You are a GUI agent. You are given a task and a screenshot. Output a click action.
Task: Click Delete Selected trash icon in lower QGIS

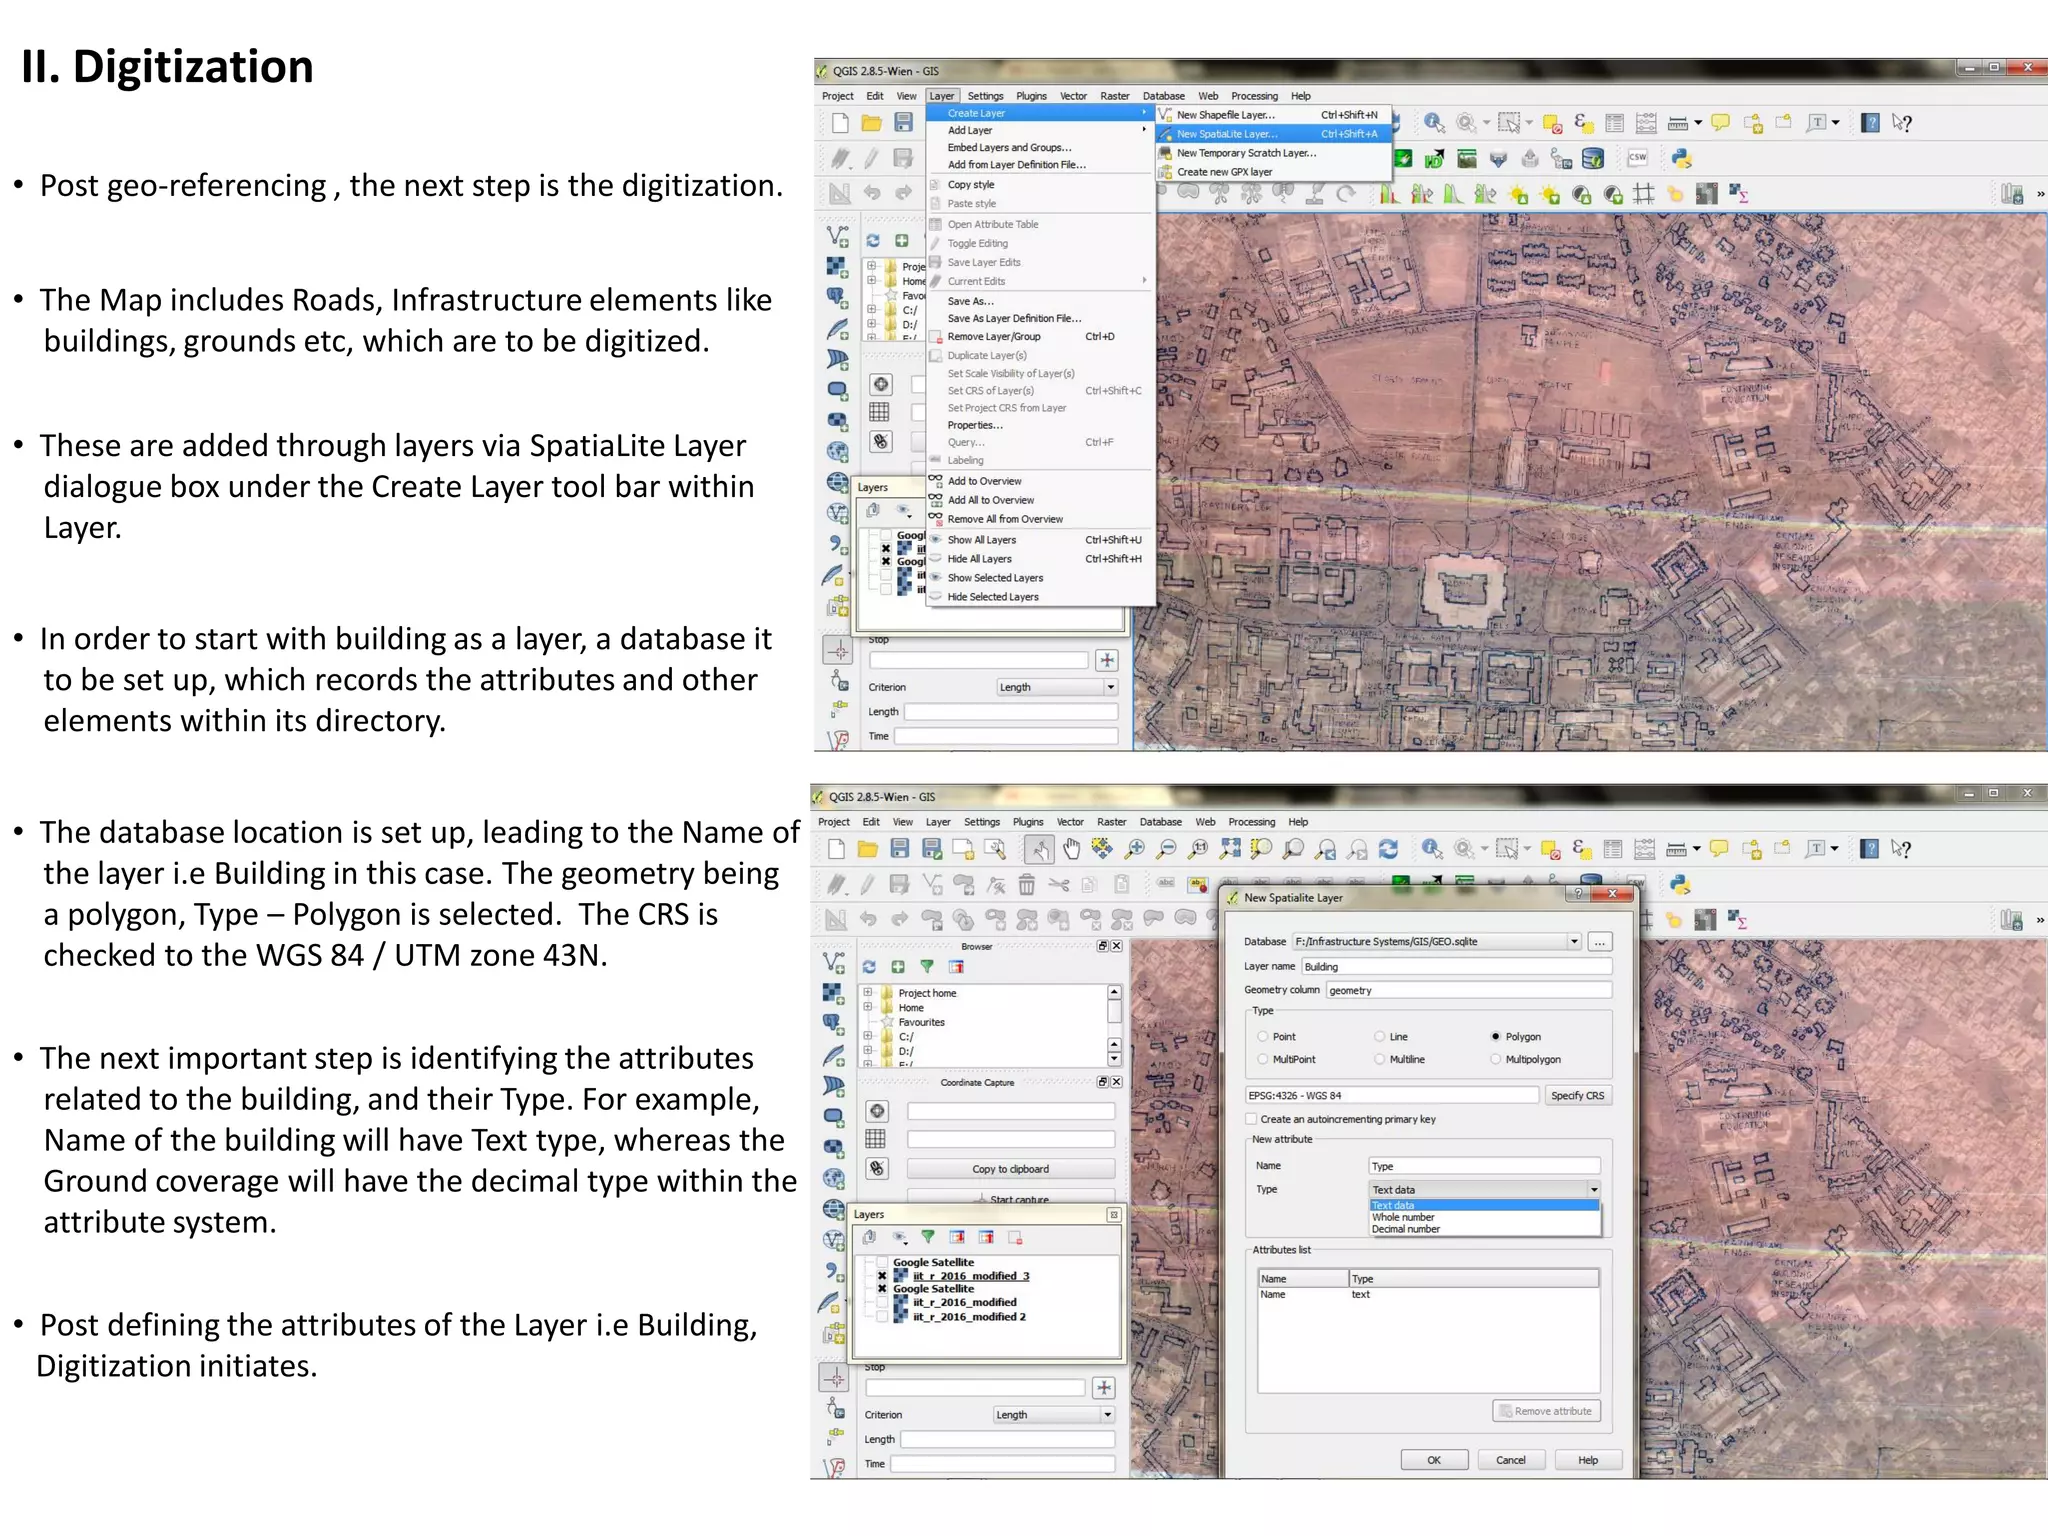[1027, 884]
